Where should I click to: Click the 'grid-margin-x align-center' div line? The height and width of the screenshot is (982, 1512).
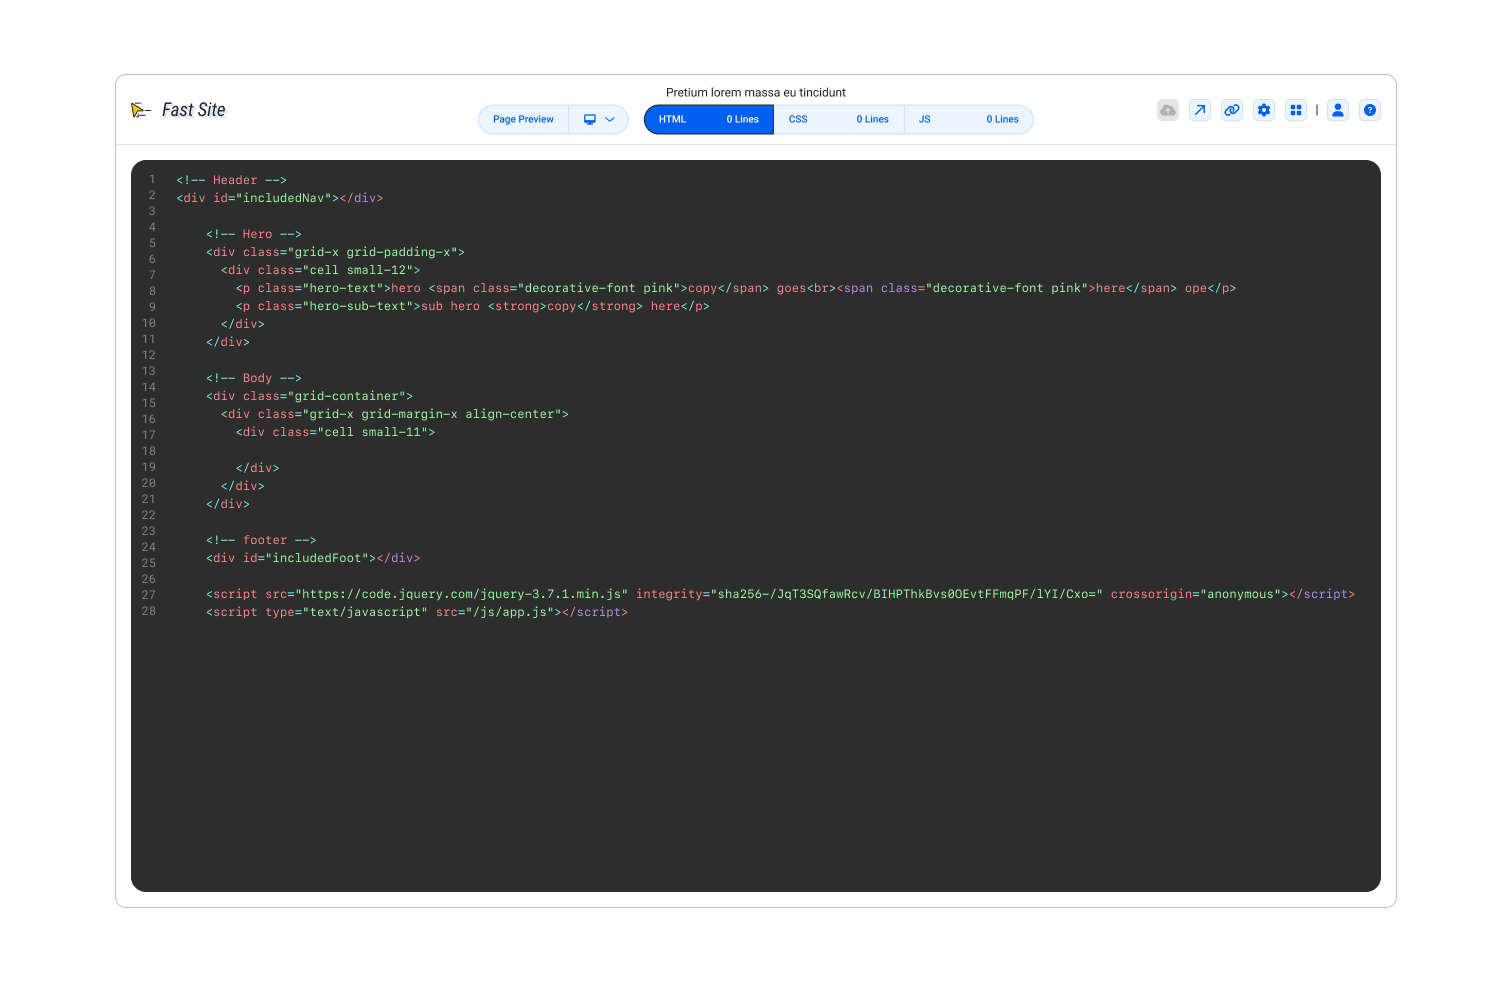tap(395, 414)
